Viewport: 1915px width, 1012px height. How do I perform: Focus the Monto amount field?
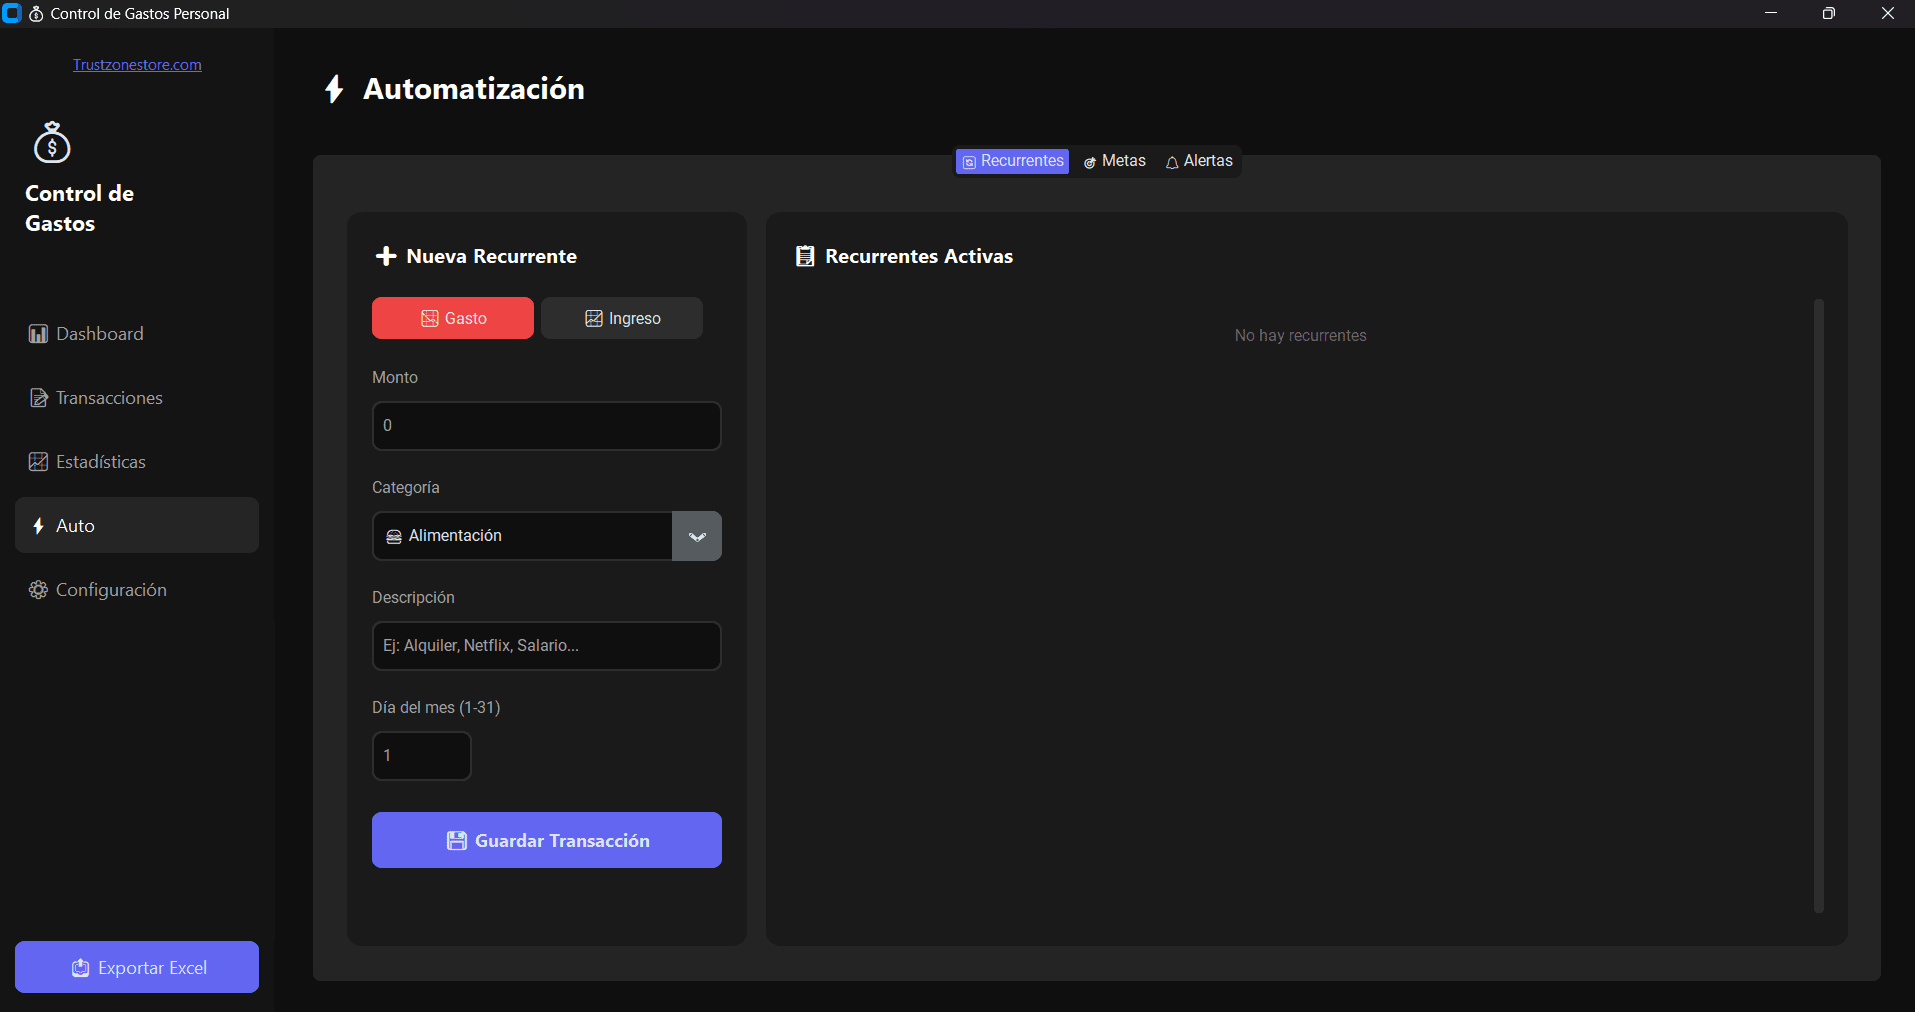pos(547,426)
